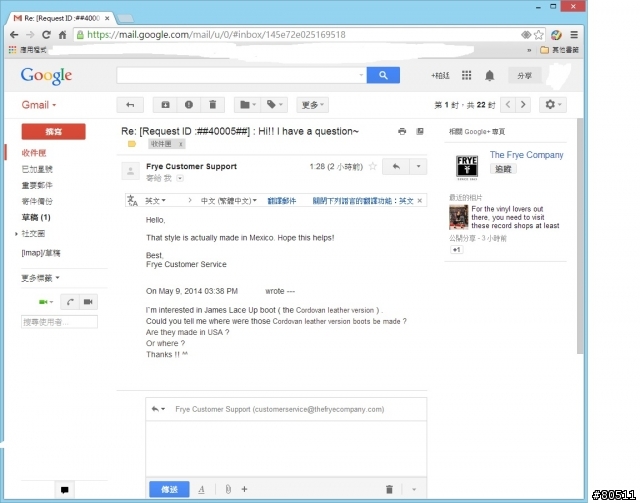Open the More actions dropdown
Screen dimensions: 640x503
click(x=313, y=105)
